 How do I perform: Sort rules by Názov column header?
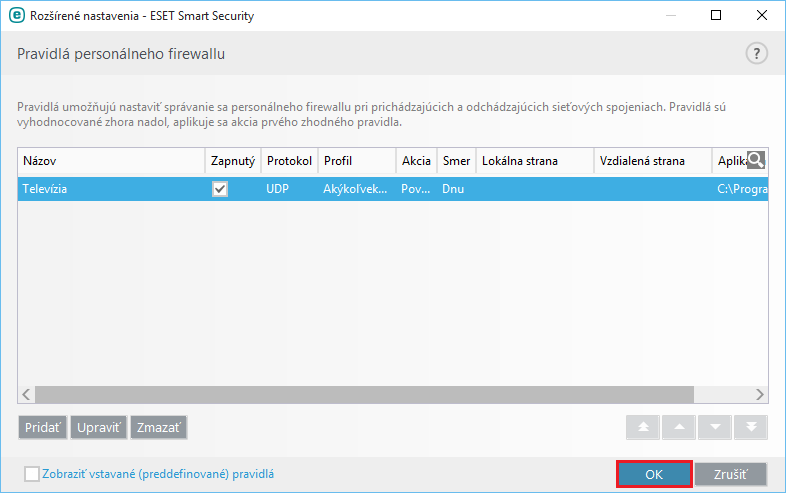(x=110, y=160)
